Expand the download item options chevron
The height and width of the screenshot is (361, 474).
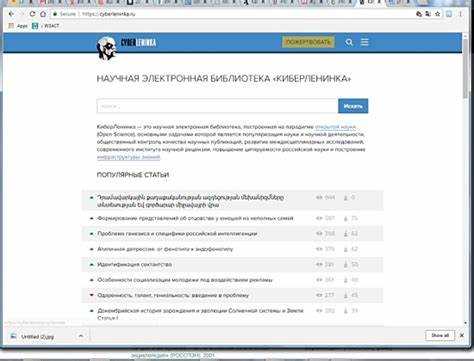point(81,336)
